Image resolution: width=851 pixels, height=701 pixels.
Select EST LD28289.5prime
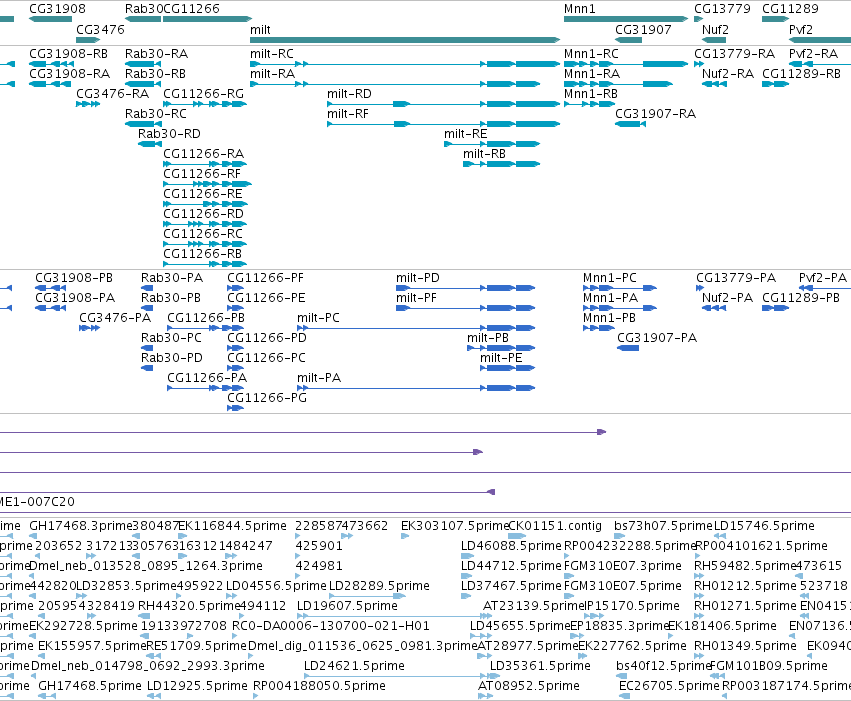click(367, 596)
